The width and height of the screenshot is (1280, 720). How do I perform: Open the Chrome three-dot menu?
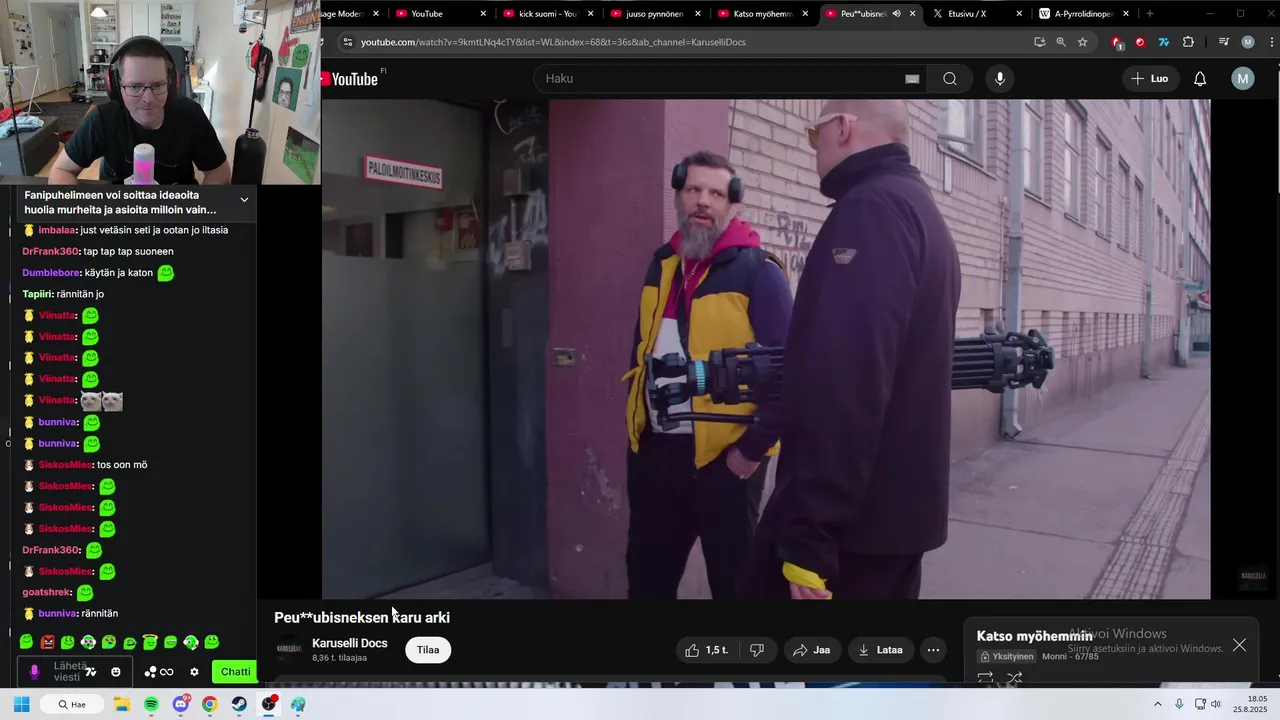point(1271,42)
